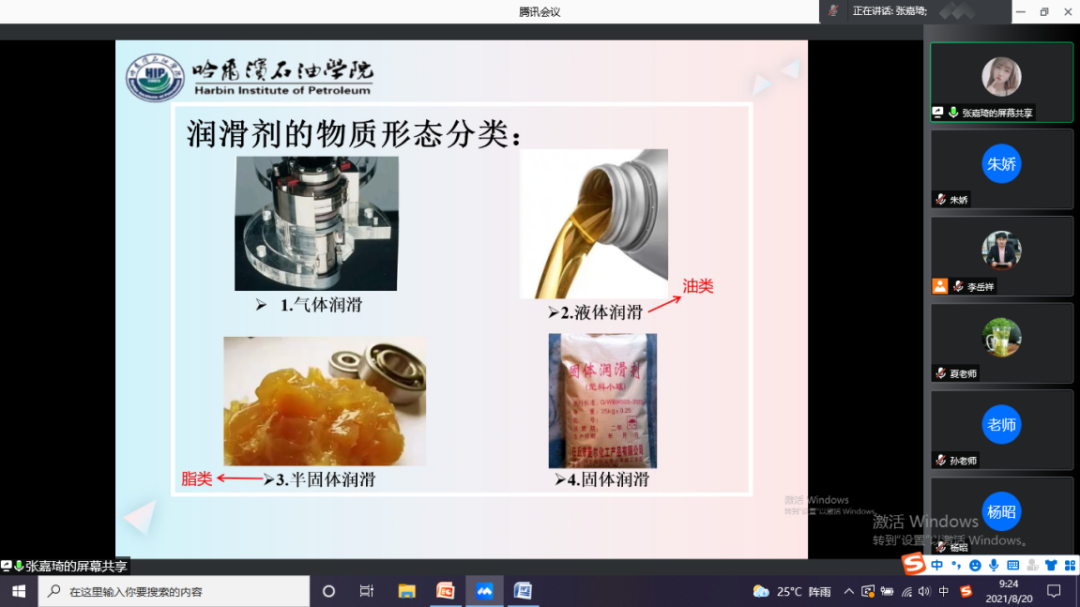Open the PowerPoint app in the taskbar
This screenshot has width=1080, height=607.
[446, 591]
